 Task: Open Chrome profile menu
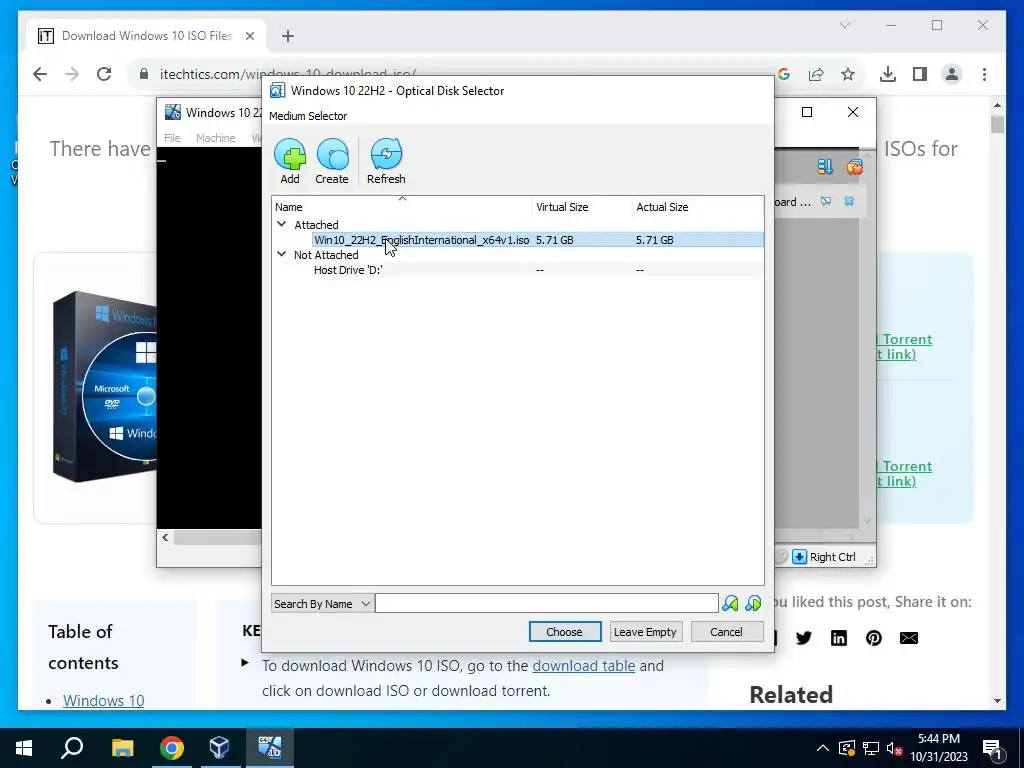(x=952, y=74)
